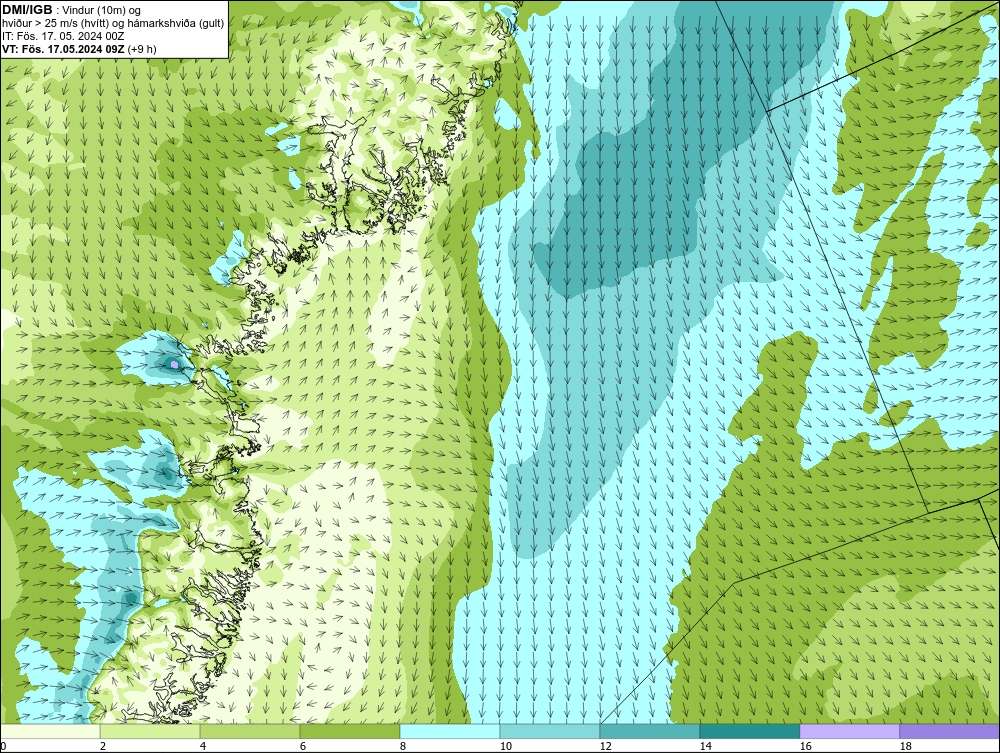Click the legend tick label '16'
The width and height of the screenshot is (1000, 753).
805,746
